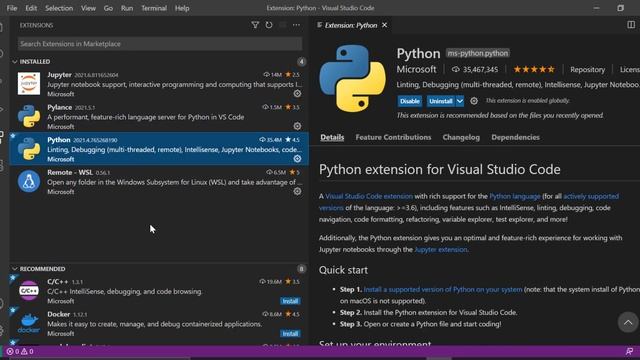Open Install a supported version of Python link
Viewport: 640px width, 360px height.
(442, 289)
